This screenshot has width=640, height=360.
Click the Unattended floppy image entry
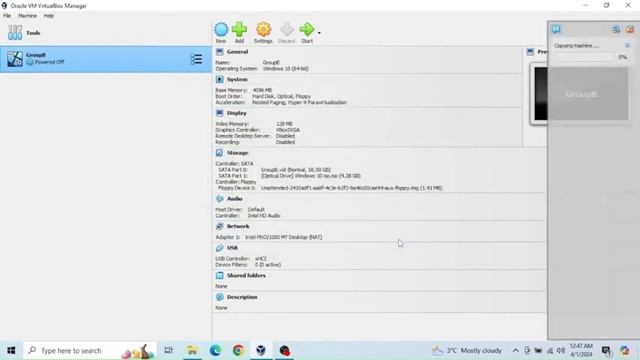pos(351,188)
